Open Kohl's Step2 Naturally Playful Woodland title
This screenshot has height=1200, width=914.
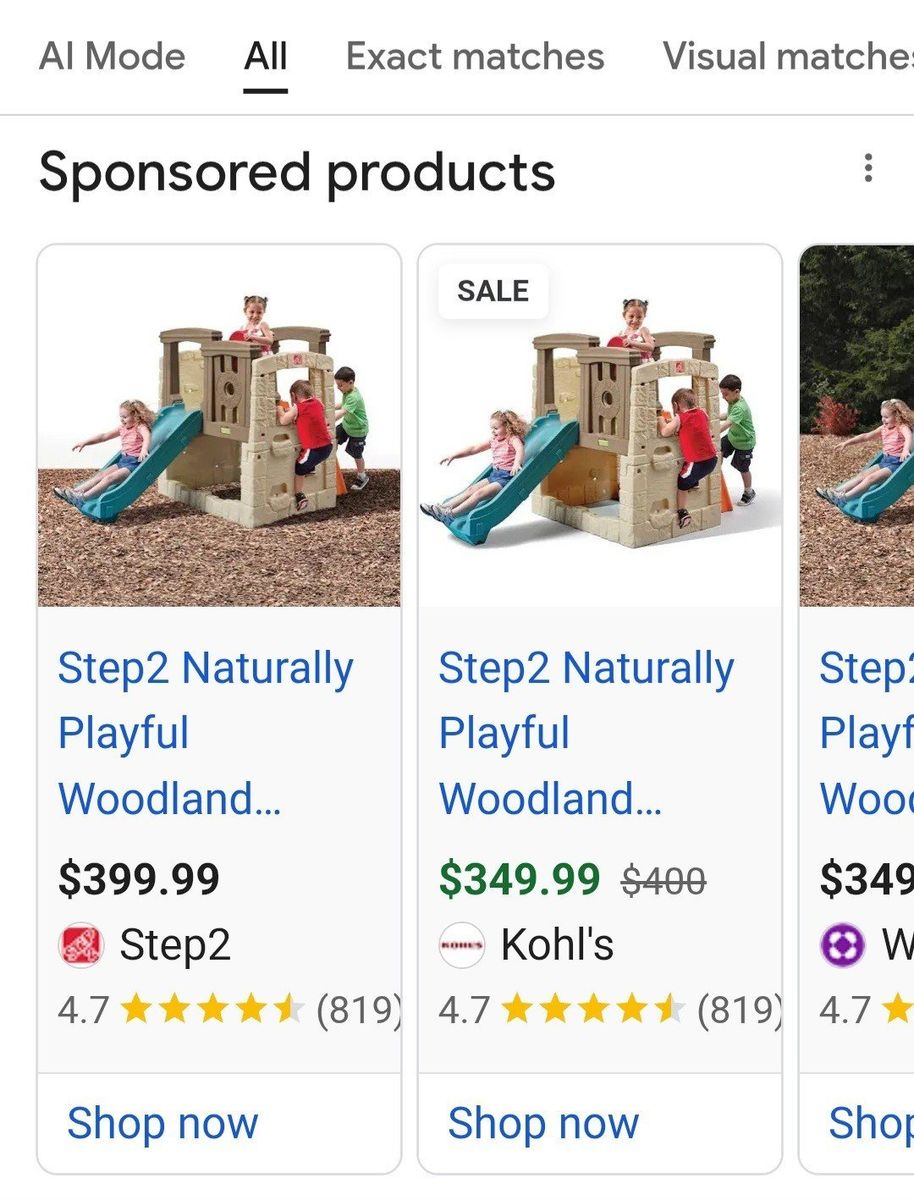point(586,733)
